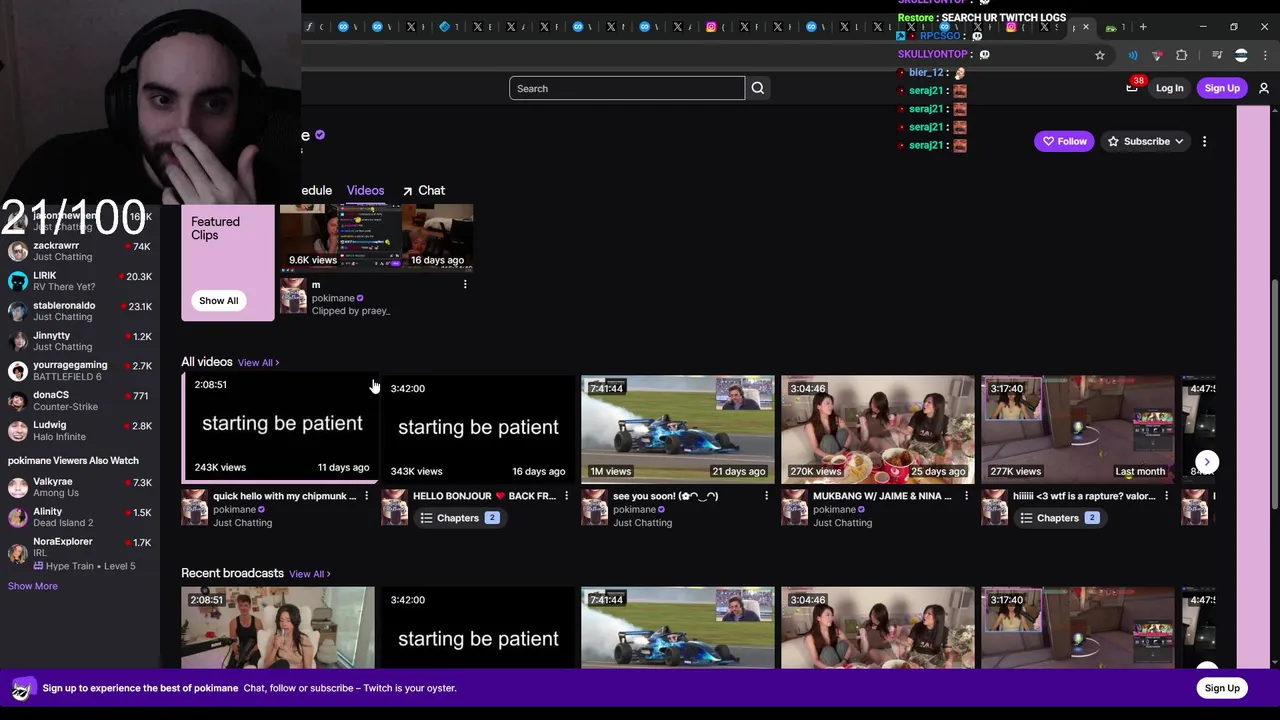Expand All videos with View All
Screen dimensions: 1280x720
pos(258,363)
